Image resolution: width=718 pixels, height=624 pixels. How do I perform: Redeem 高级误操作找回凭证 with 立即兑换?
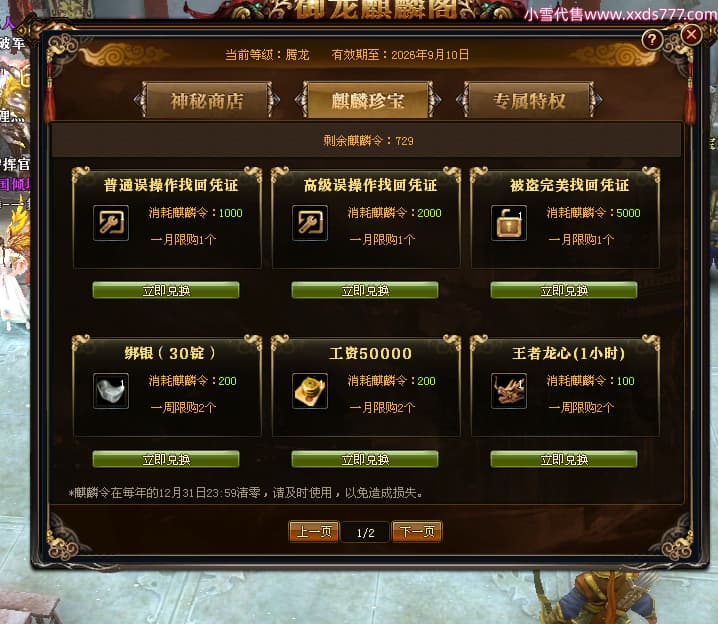pyautogui.click(x=365, y=290)
